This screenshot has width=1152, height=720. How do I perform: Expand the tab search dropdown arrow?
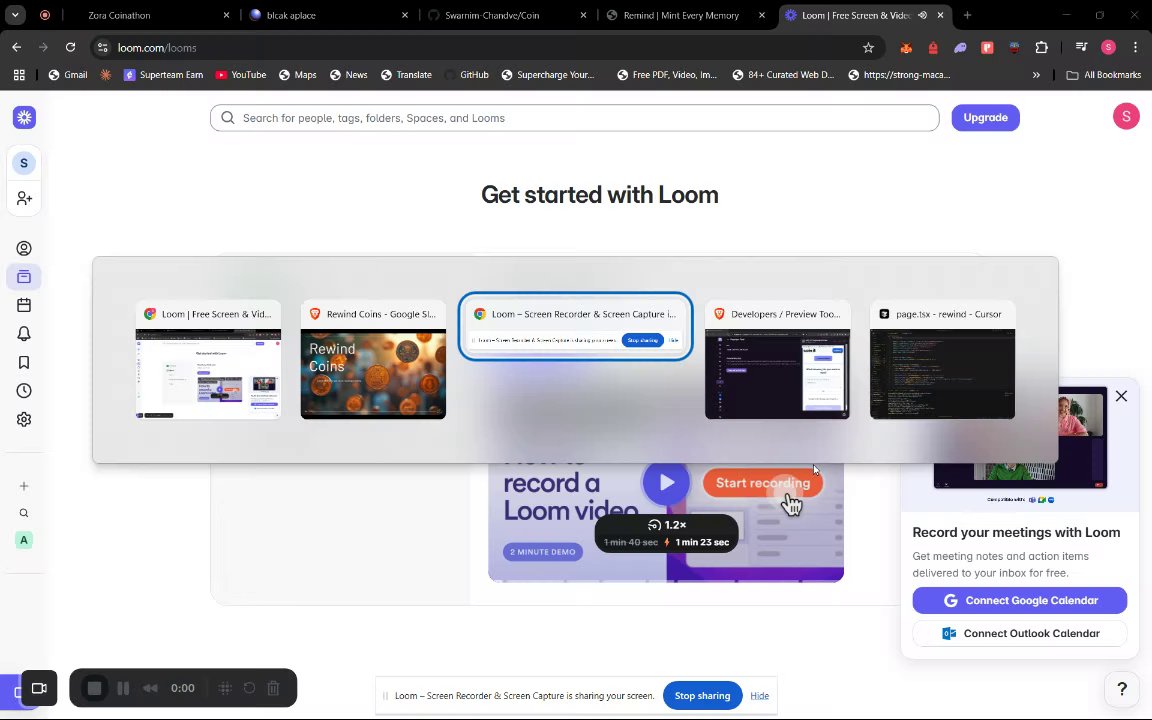click(x=15, y=15)
